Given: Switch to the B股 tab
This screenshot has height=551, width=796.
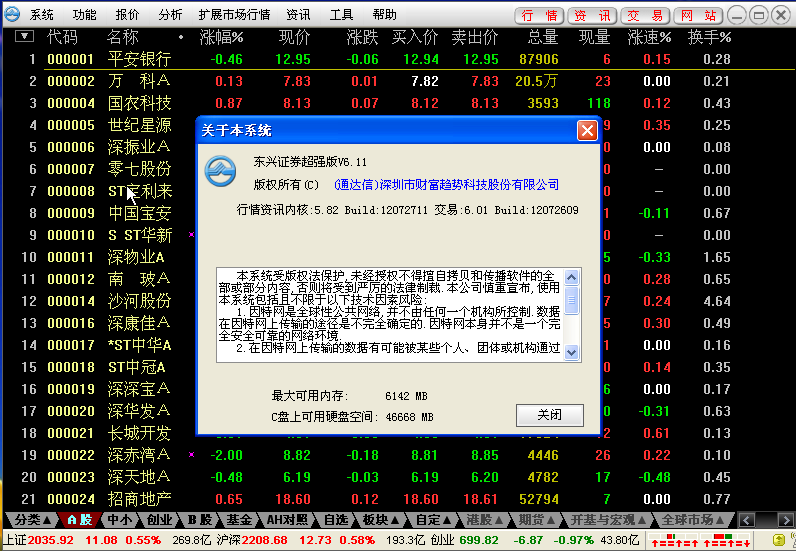Looking at the screenshot, I should pyautogui.click(x=200, y=520).
